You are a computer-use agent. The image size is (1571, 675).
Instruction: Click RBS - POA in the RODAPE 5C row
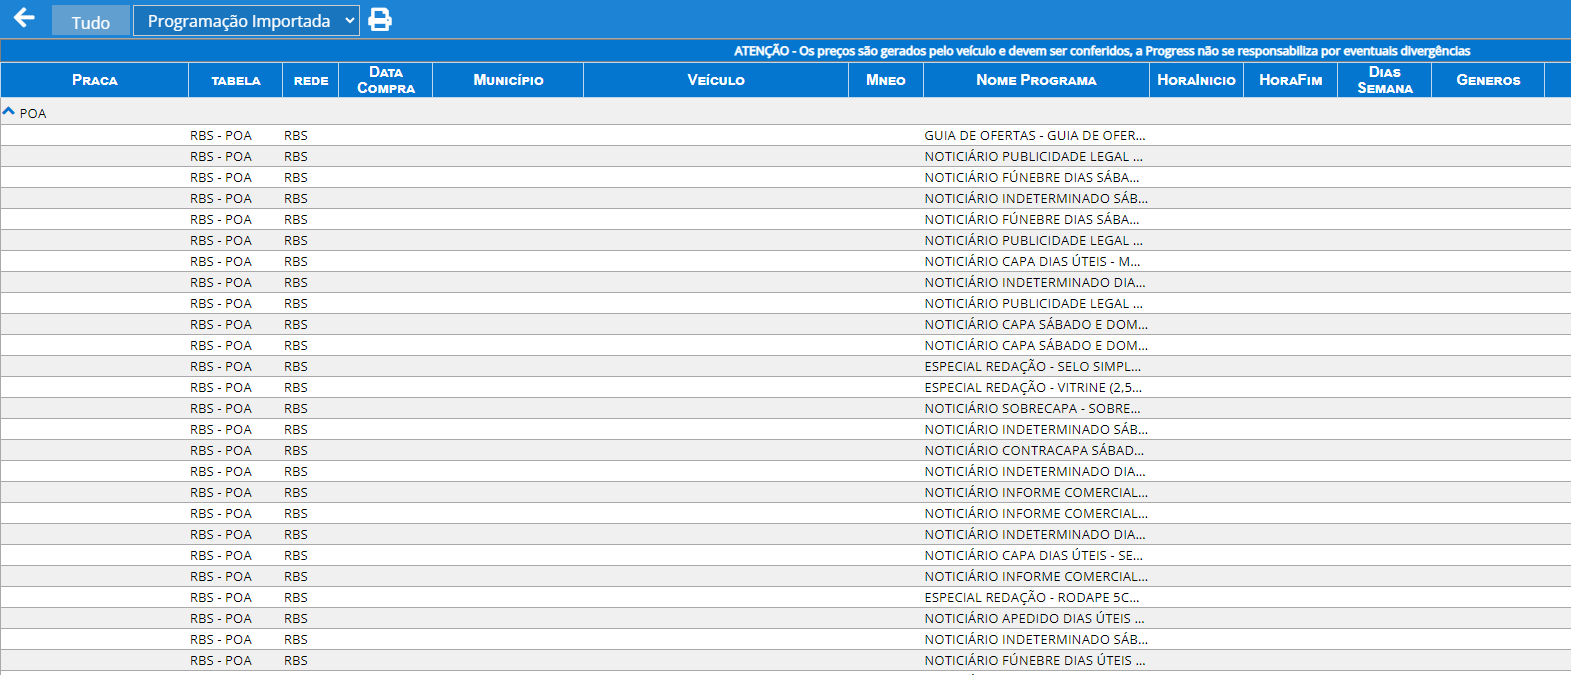(221, 597)
